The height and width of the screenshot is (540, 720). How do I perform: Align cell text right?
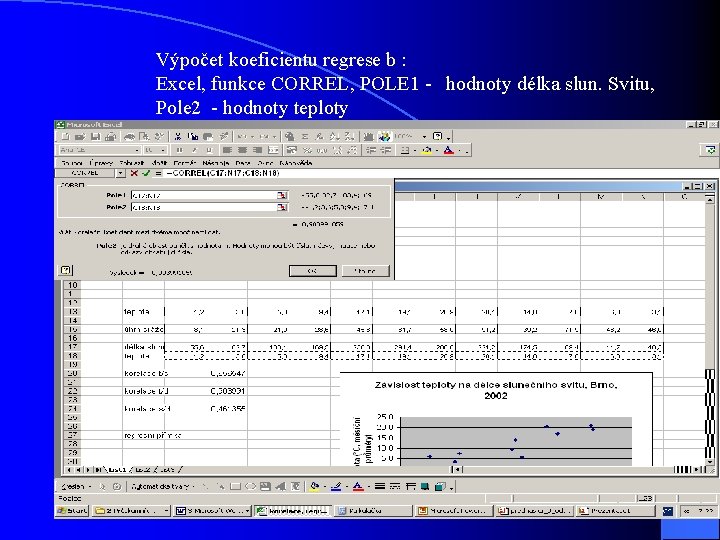(x=258, y=150)
